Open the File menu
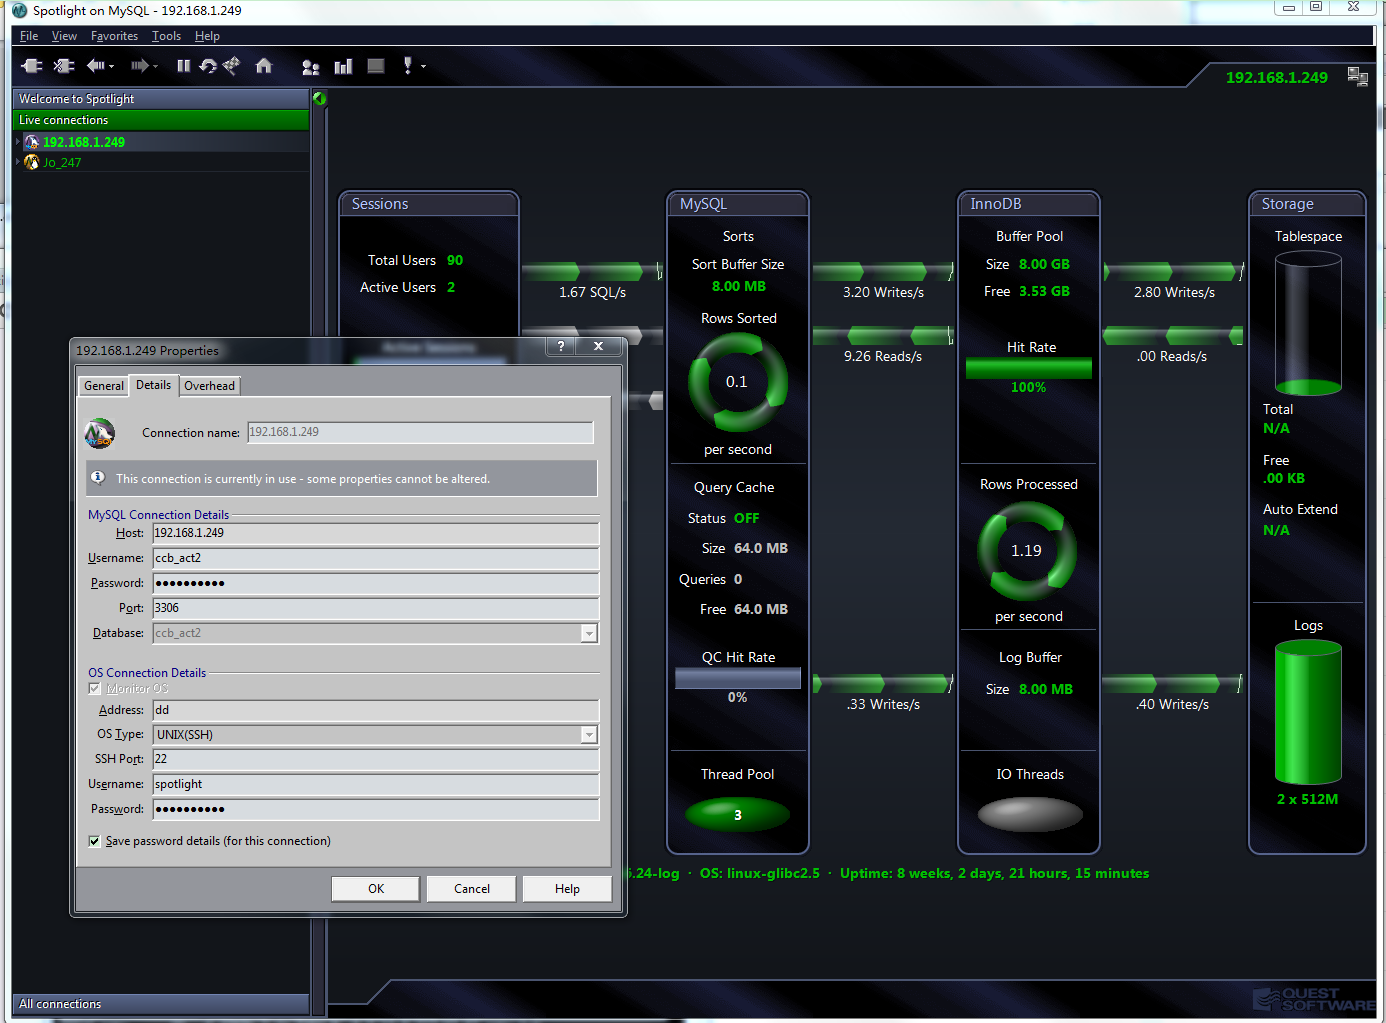Viewport: 1386px width, 1023px height. pyautogui.click(x=29, y=36)
